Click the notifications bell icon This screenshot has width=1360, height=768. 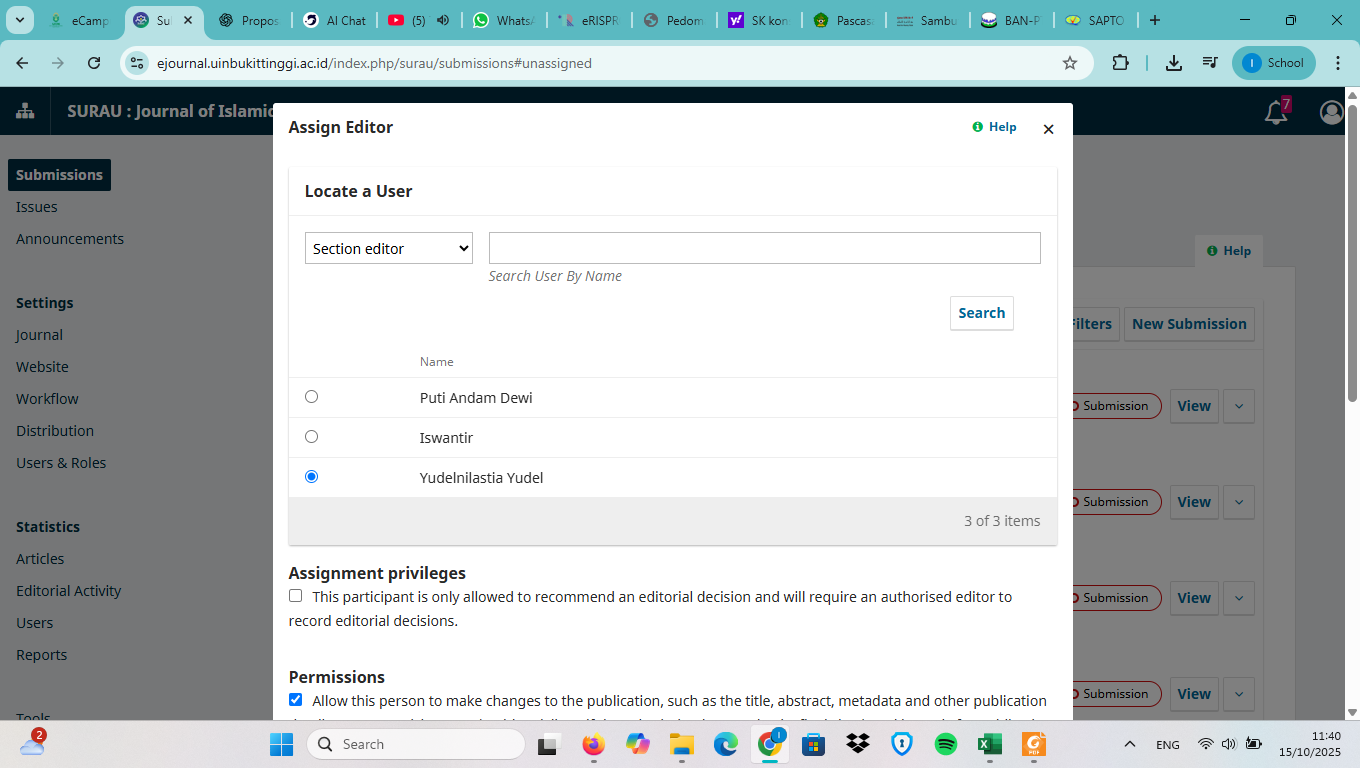tap(1276, 112)
